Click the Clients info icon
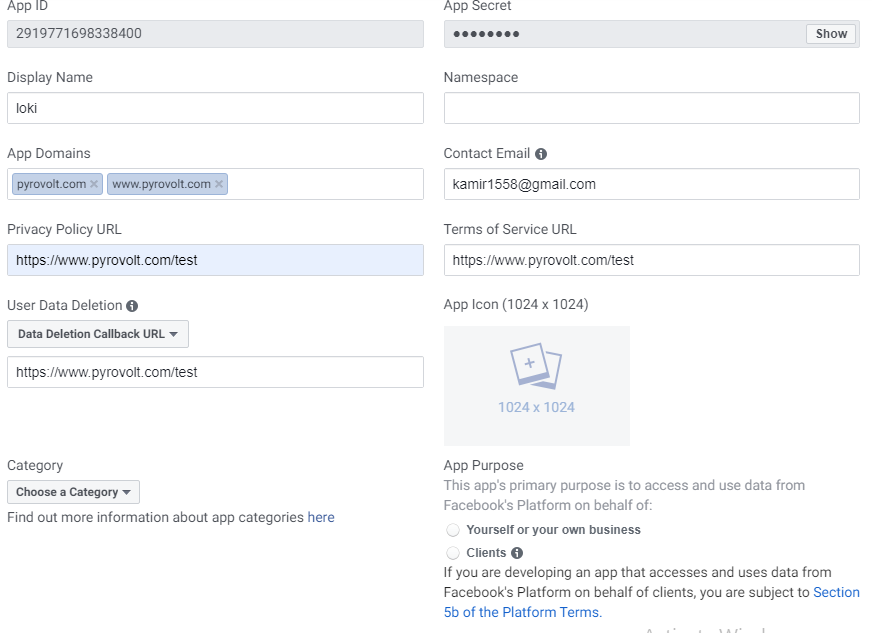This screenshot has height=633, width=872. click(x=517, y=553)
